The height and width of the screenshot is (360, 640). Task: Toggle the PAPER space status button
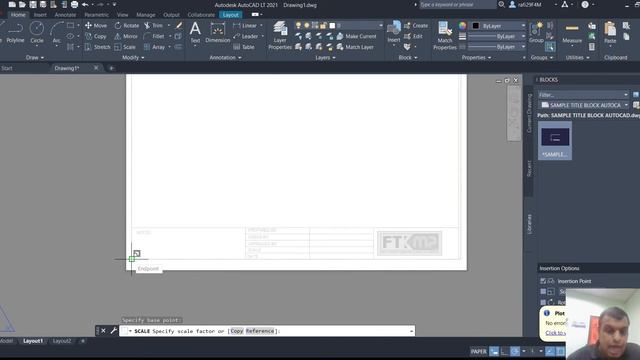point(478,351)
